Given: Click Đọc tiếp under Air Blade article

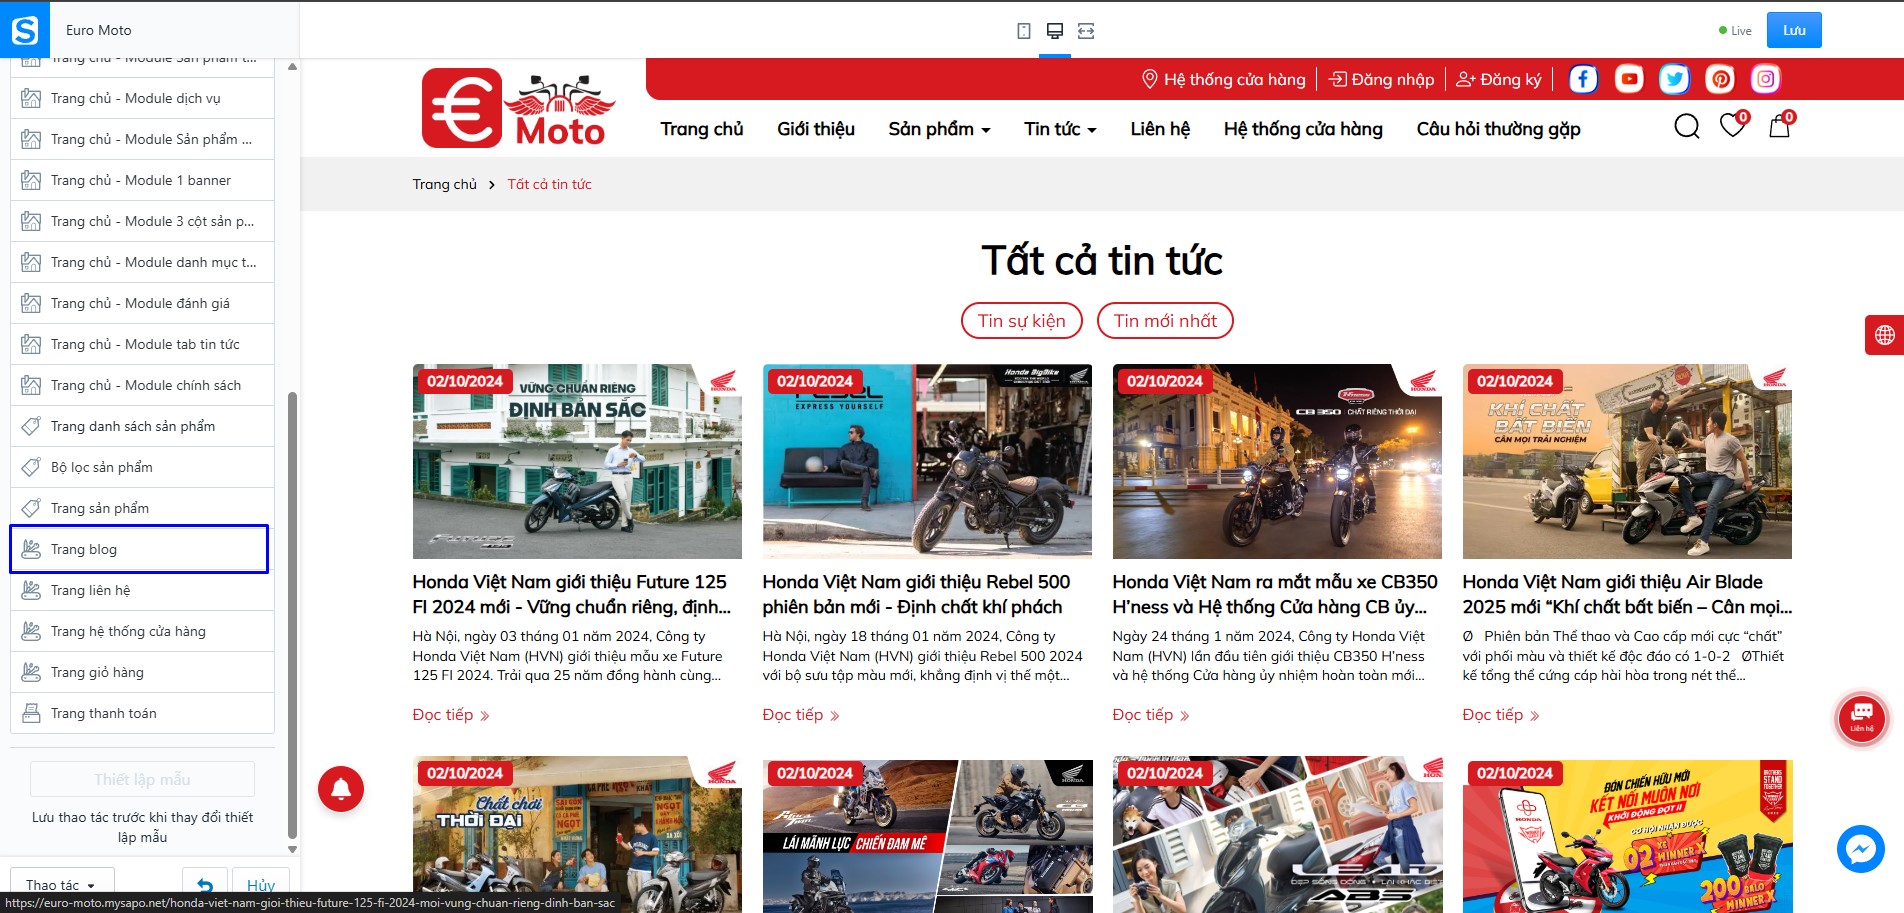Looking at the screenshot, I should click(1501, 715).
